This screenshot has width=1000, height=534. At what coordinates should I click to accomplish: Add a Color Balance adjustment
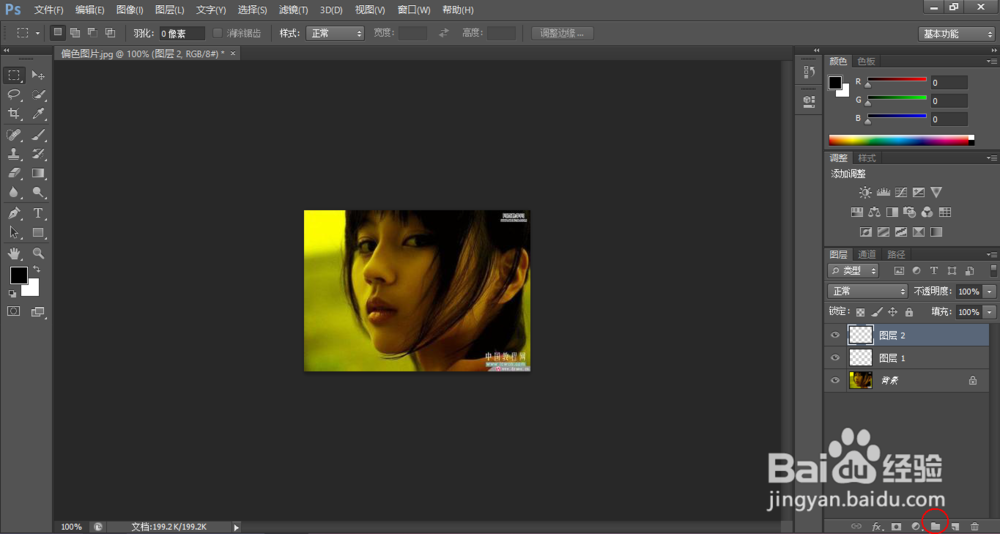coord(874,212)
